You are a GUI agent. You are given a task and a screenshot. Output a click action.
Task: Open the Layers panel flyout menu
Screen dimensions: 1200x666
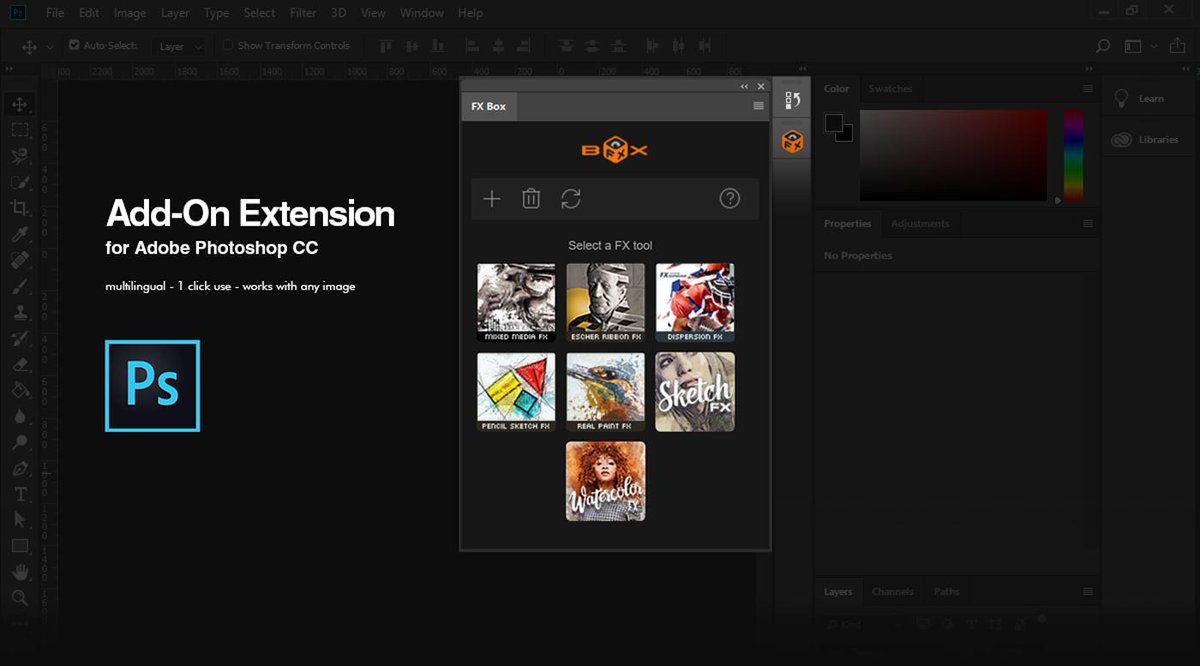tap(1088, 591)
